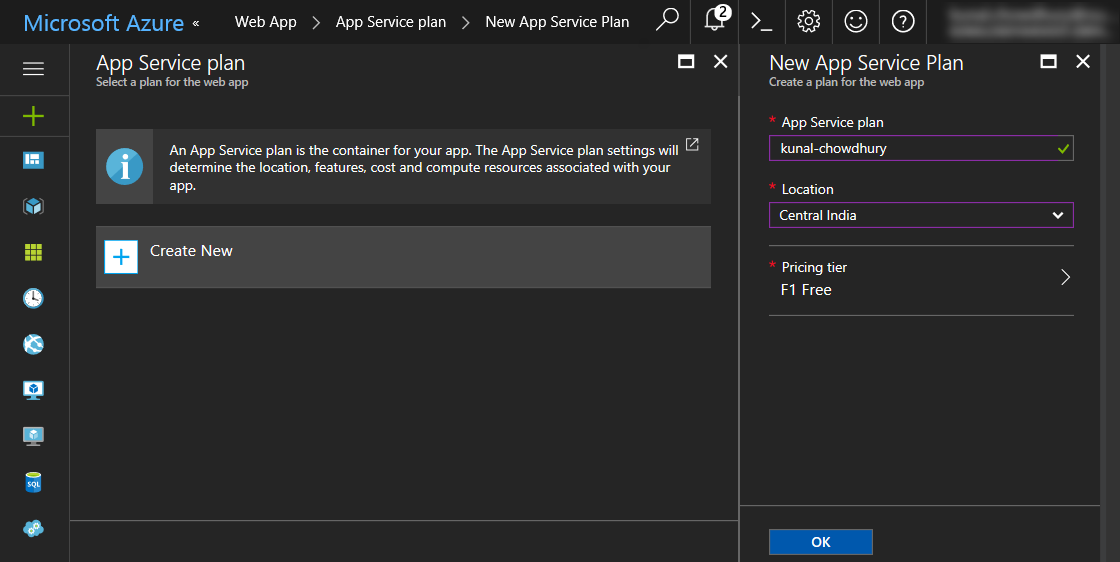Click the Microsoft Azure logo text
The width and height of the screenshot is (1120, 562).
pos(104,23)
